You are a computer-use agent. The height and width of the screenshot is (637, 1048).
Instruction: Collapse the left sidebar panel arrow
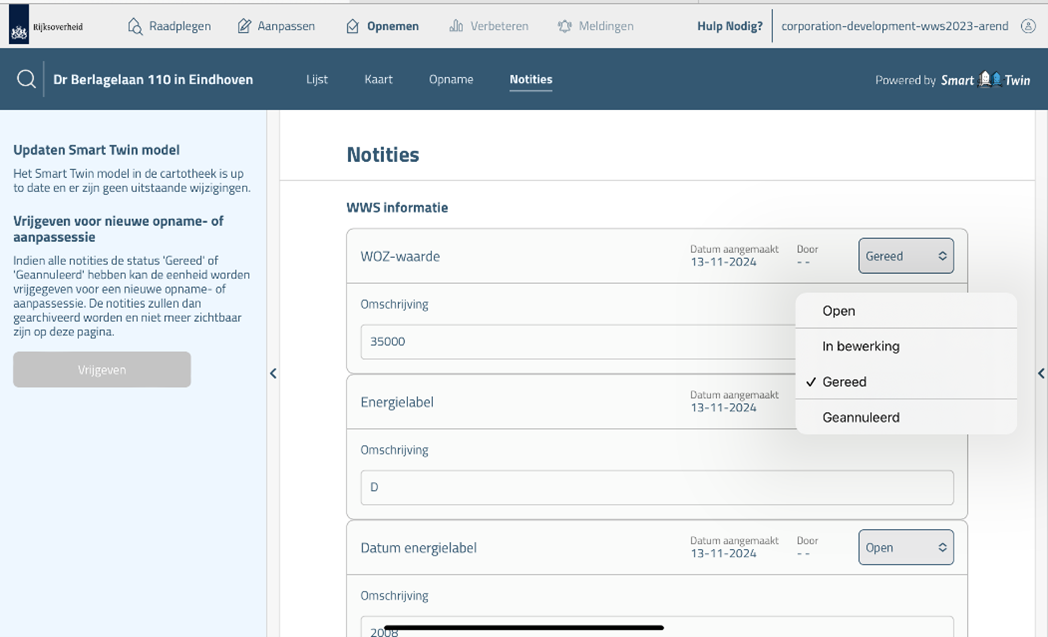[273, 373]
